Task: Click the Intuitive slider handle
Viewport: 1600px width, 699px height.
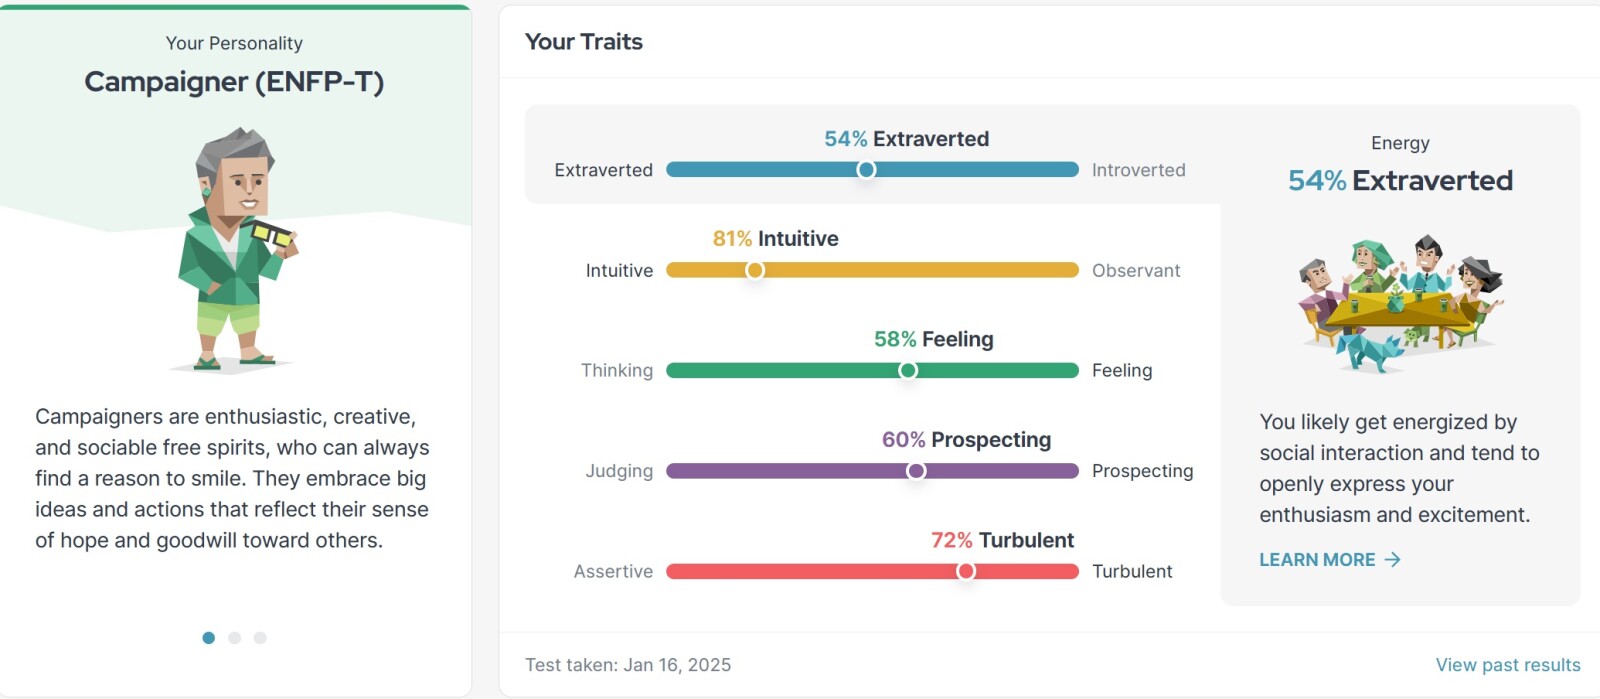Action: click(755, 270)
